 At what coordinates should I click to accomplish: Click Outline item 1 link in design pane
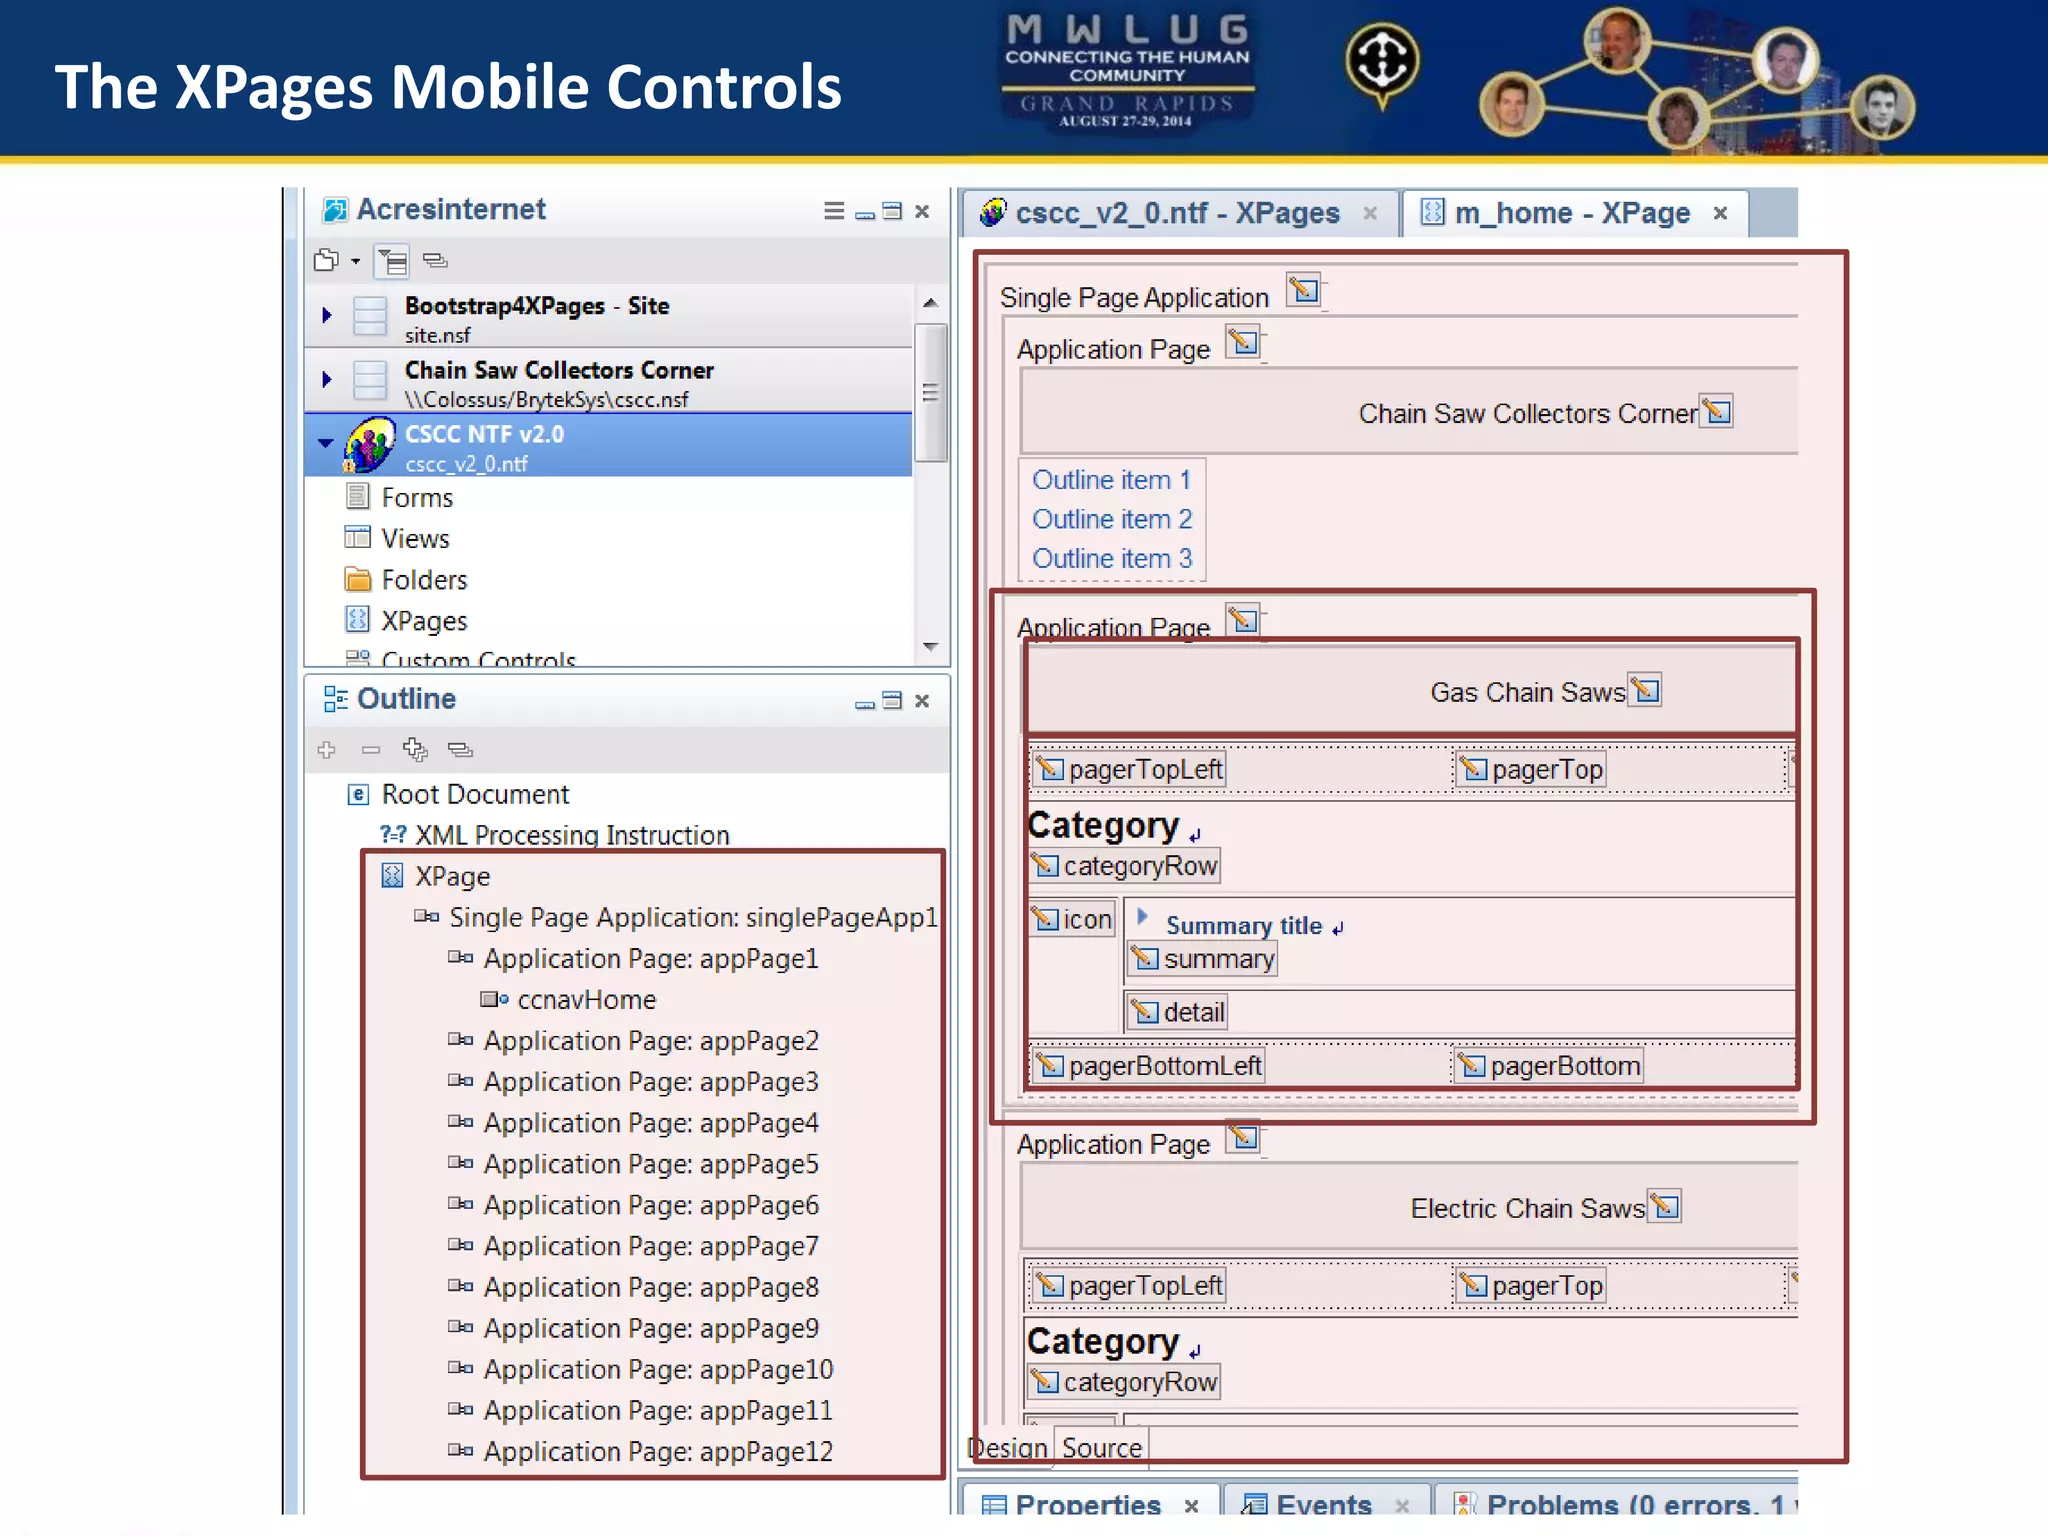pos(1111,480)
